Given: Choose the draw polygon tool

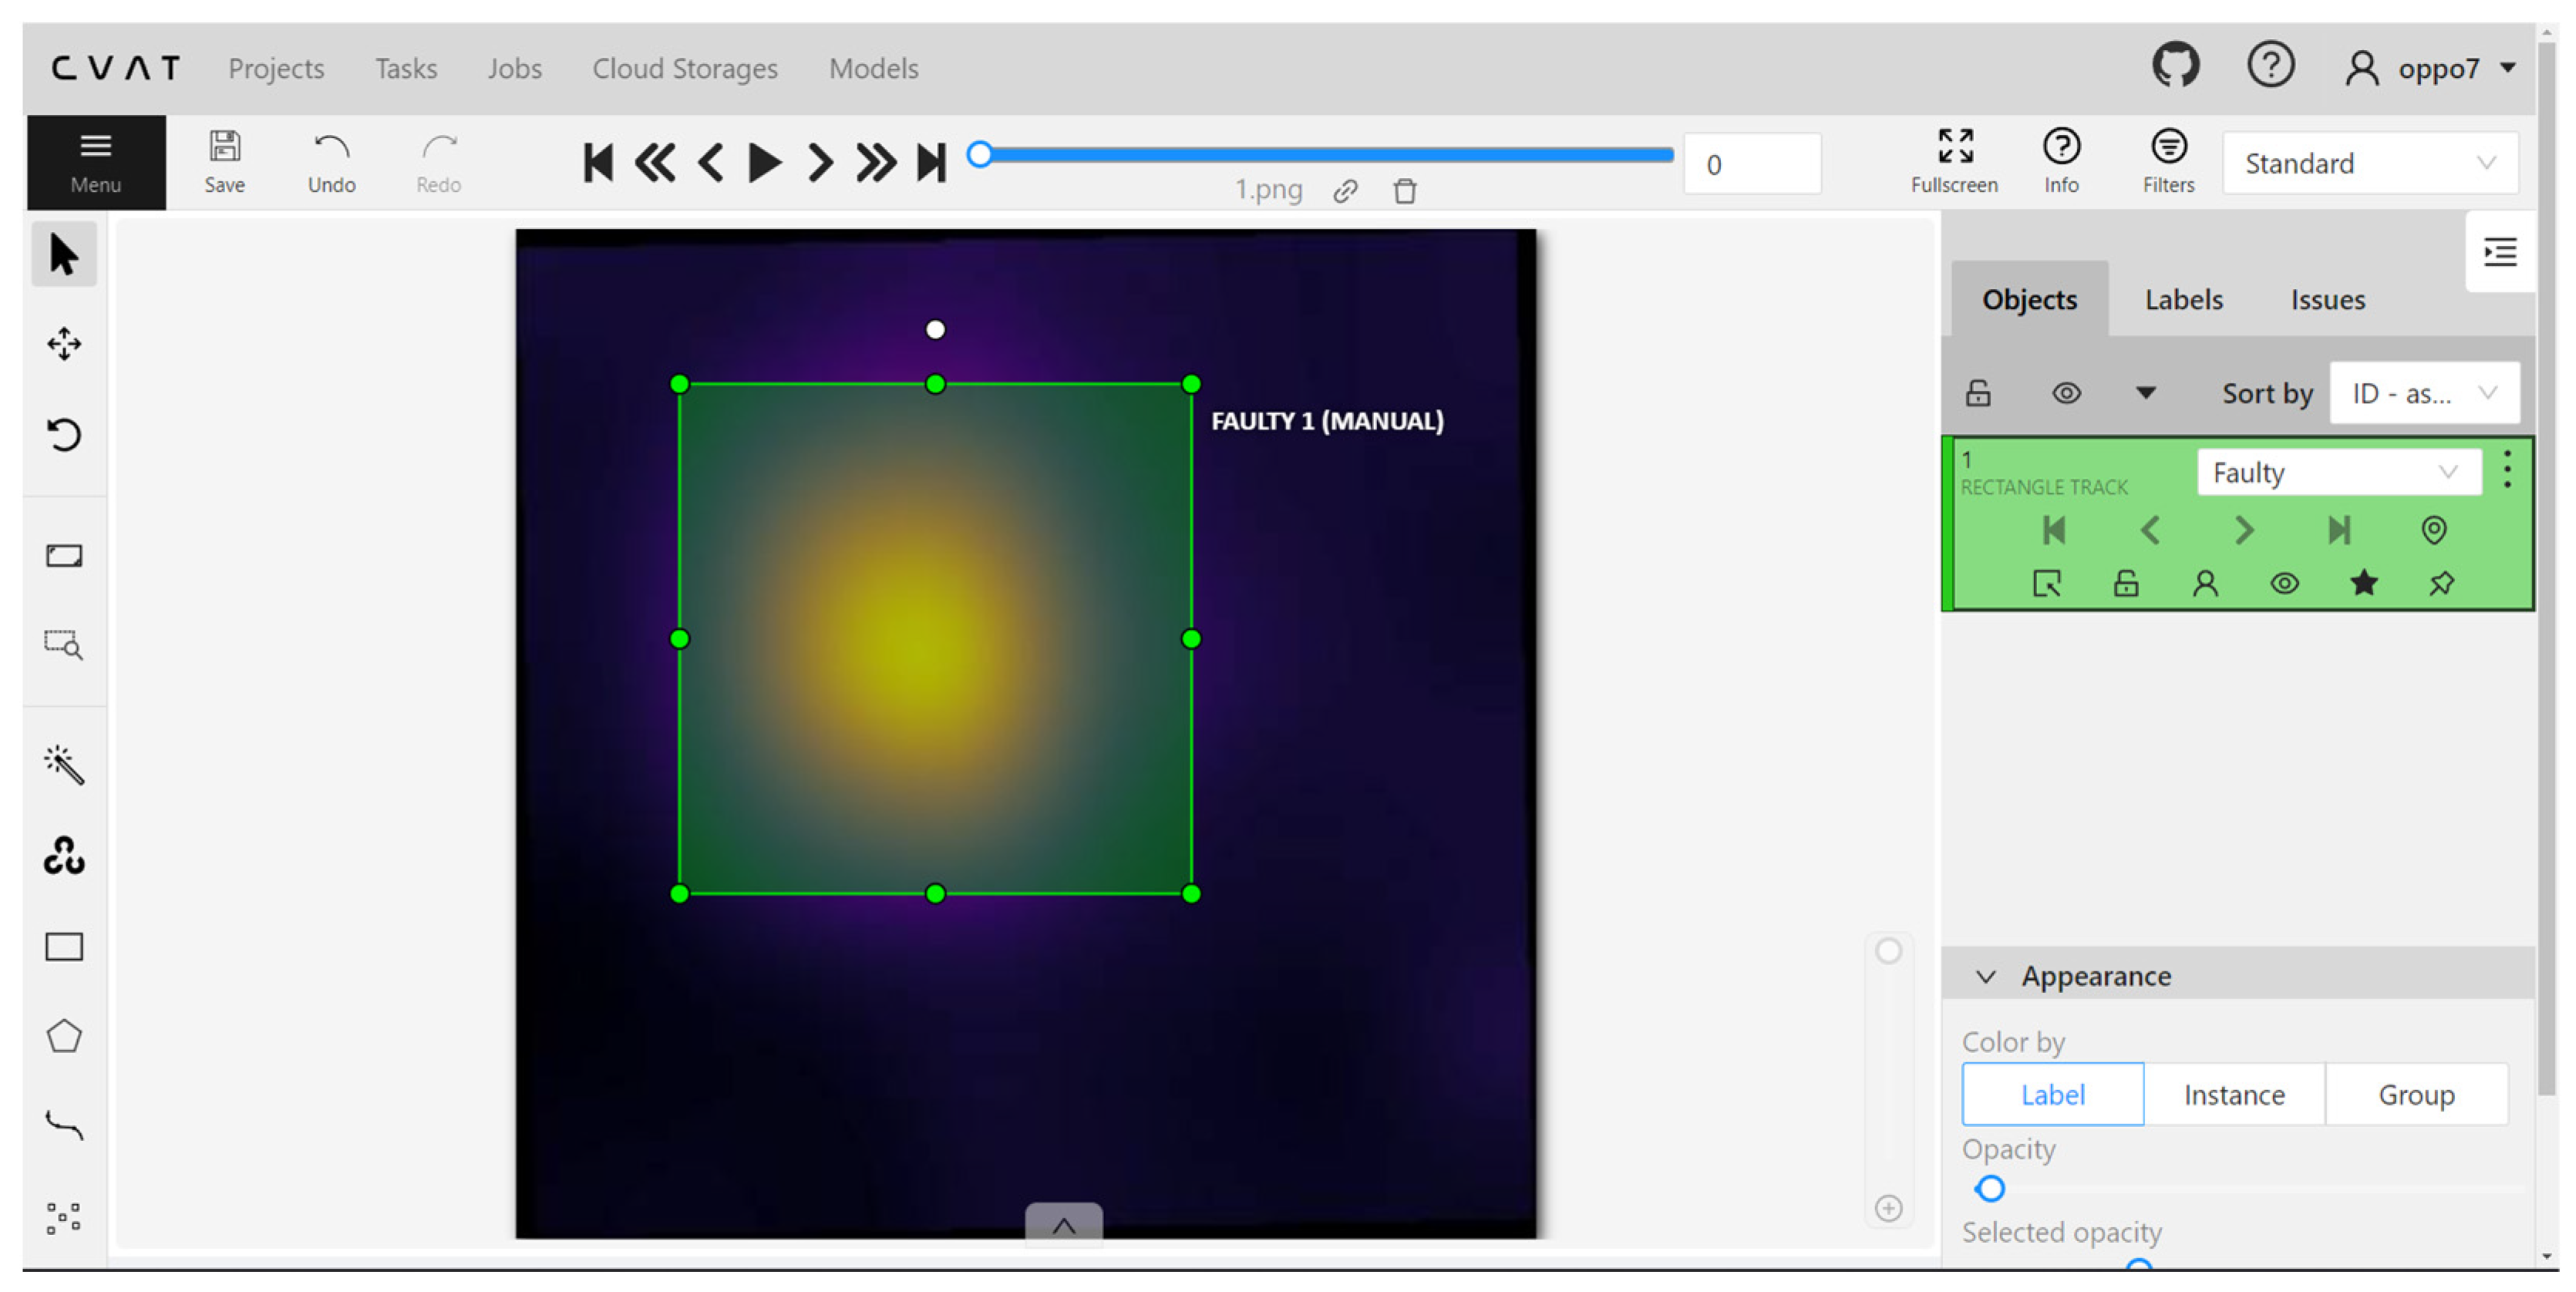Looking at the screenshot, I should (64, 1036).
